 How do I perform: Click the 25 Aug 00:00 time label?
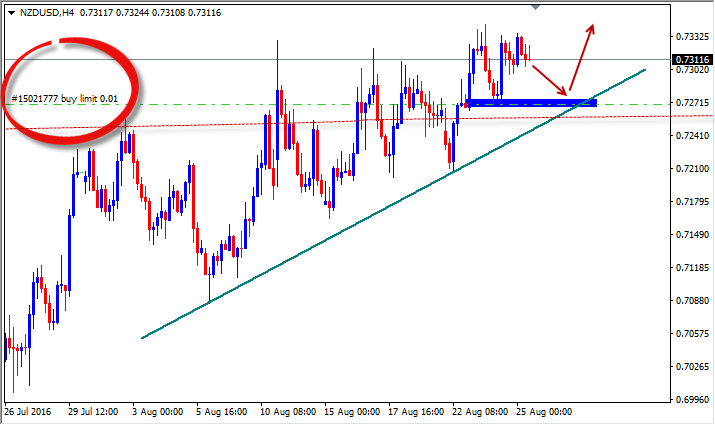click(544, 412)
